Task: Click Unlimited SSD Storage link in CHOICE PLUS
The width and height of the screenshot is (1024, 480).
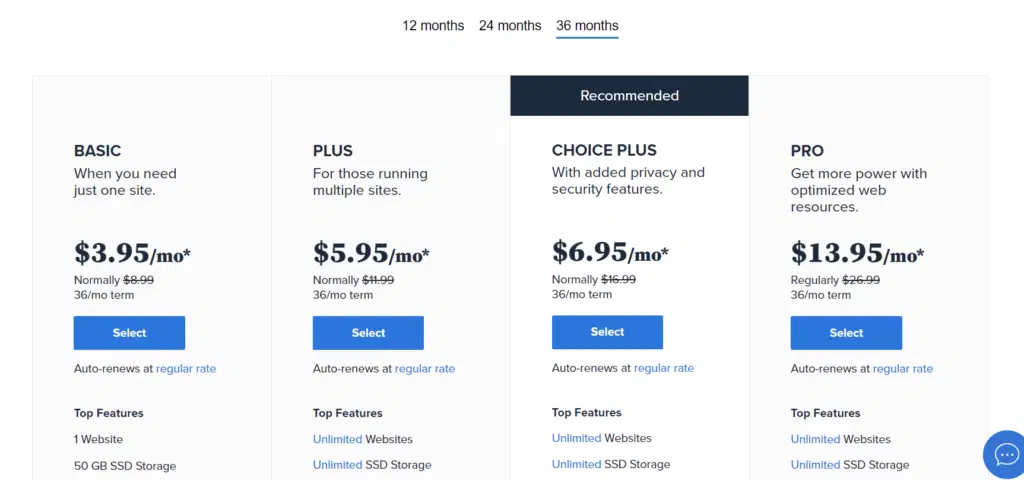Action: (576, 464)
